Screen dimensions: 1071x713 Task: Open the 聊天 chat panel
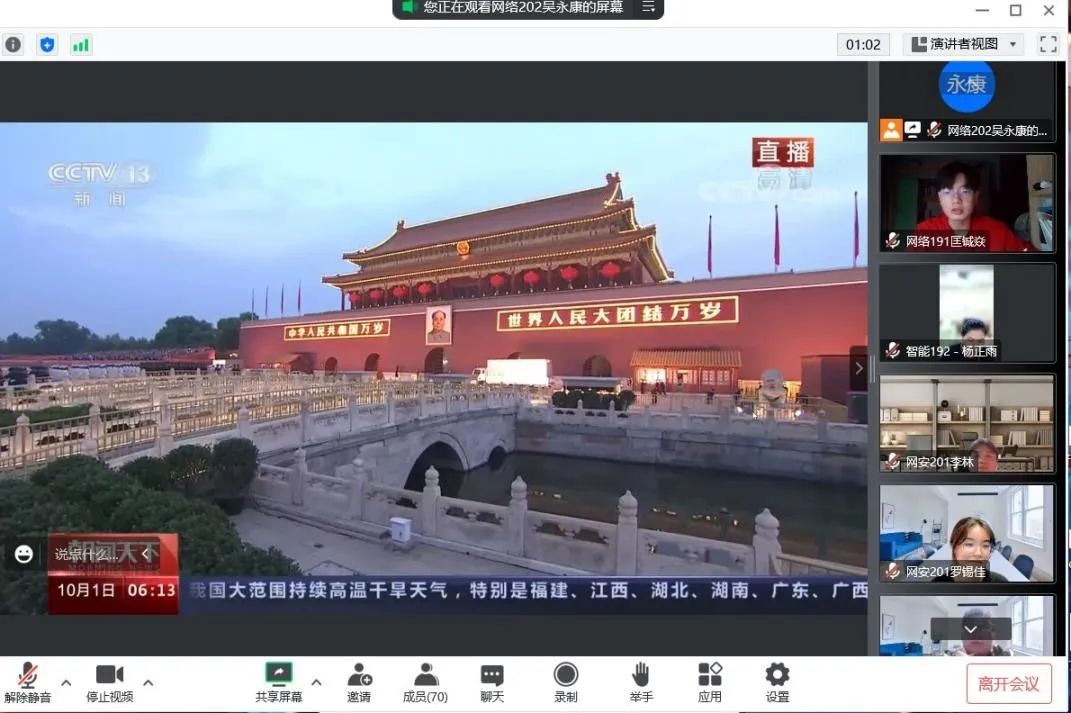coord(492,682)
